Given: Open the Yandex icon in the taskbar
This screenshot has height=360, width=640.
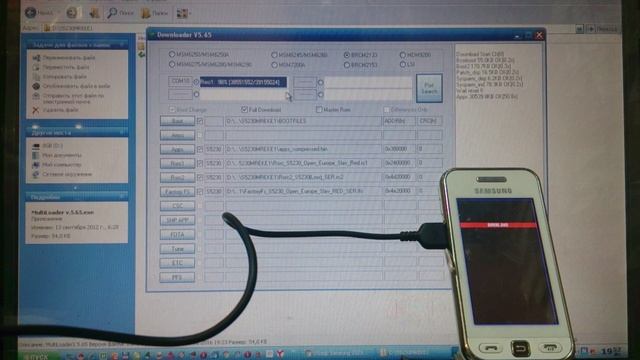Looking at the screenshot, I should click(x=280, y=354).
